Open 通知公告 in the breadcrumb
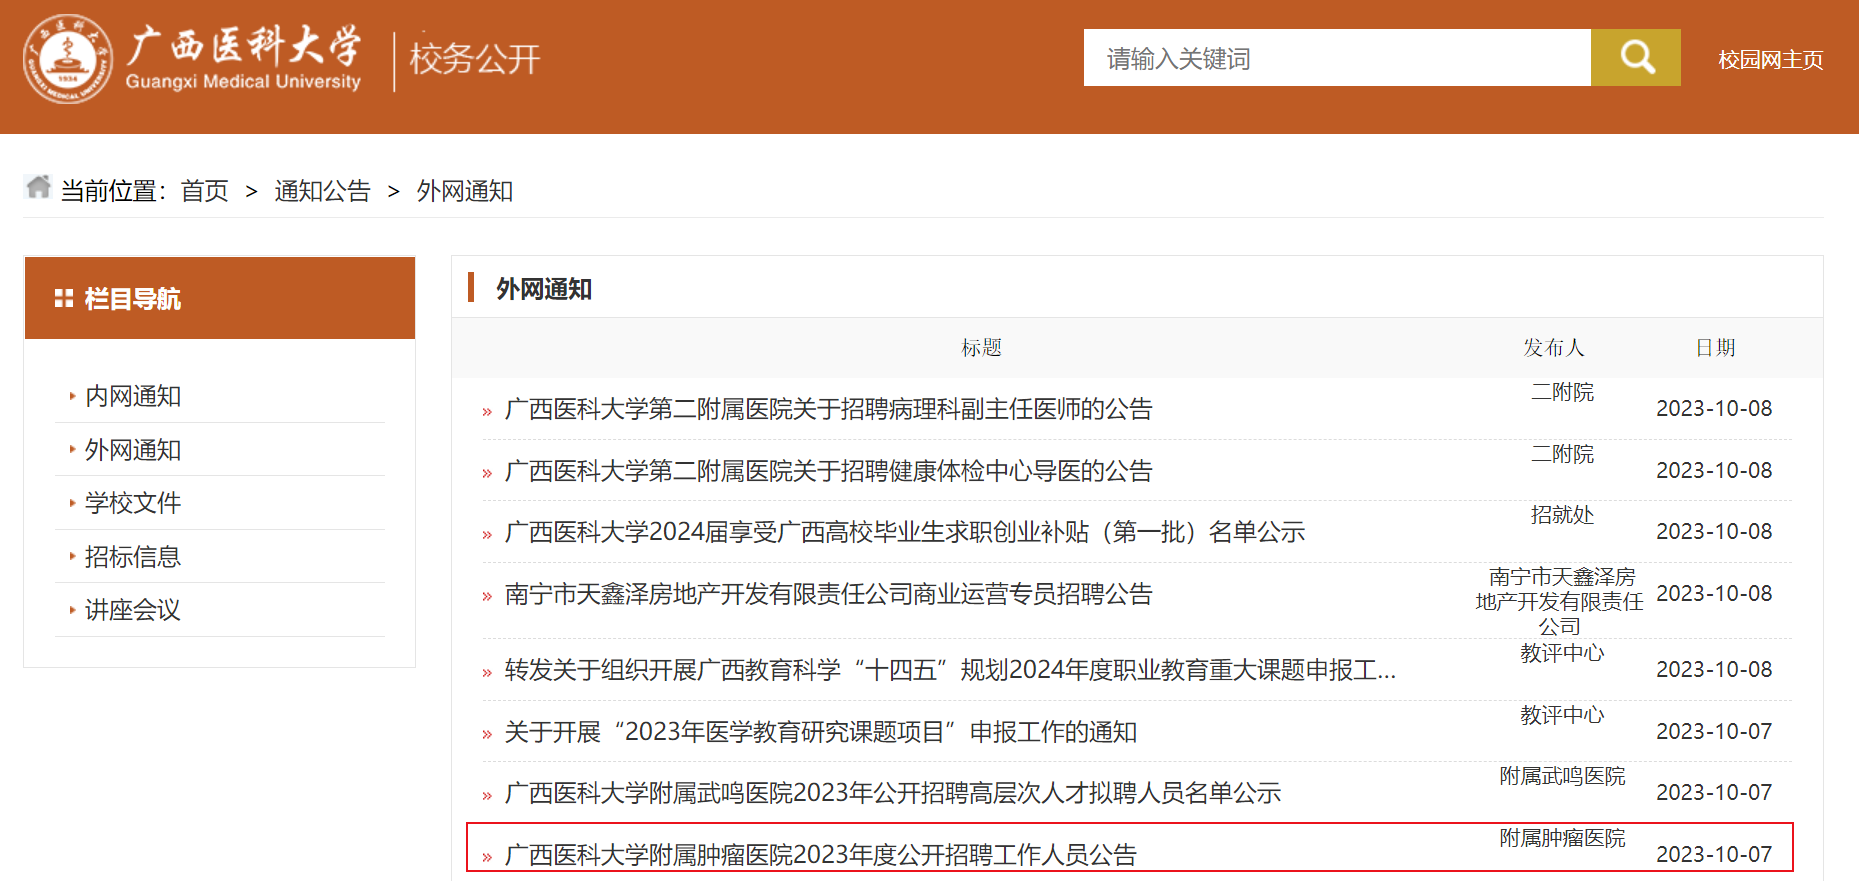 click(322, 191)
